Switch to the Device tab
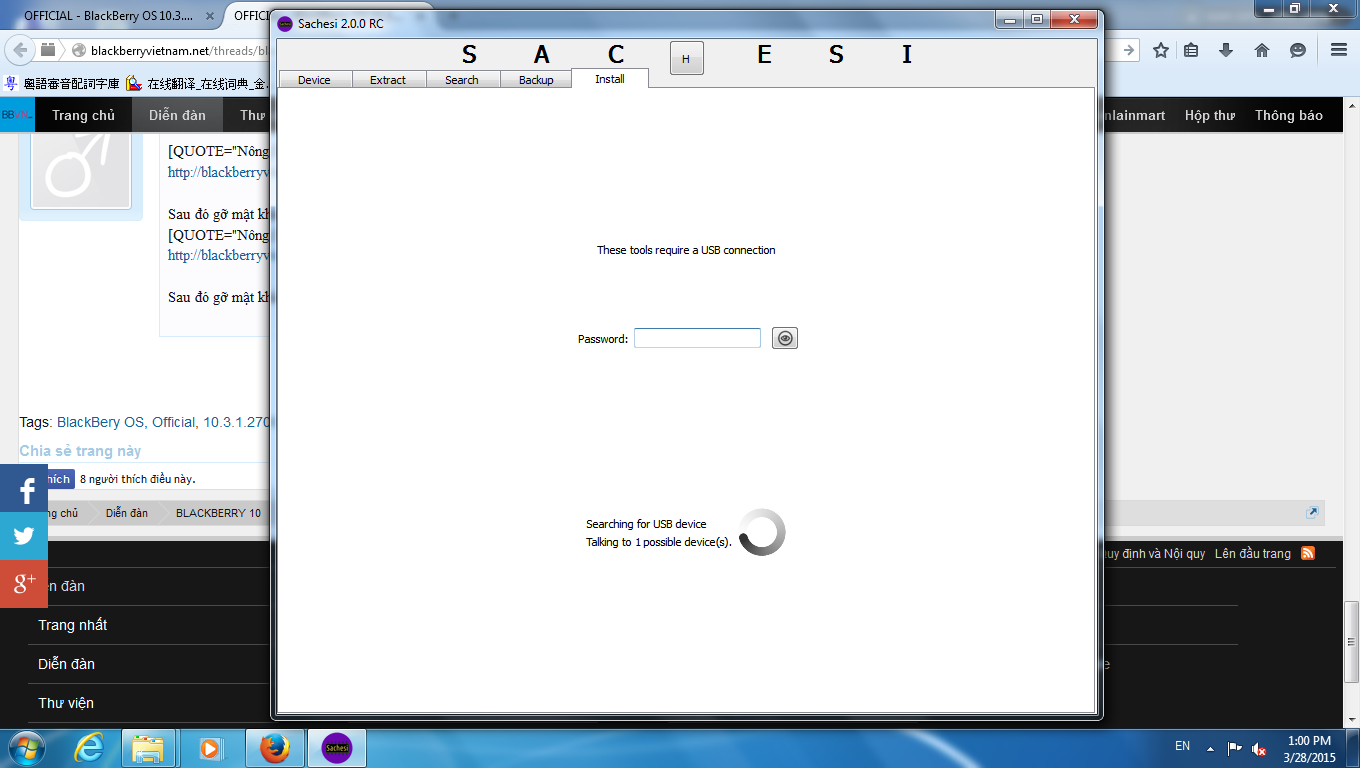1360x768 pixels. click(314, 80)
